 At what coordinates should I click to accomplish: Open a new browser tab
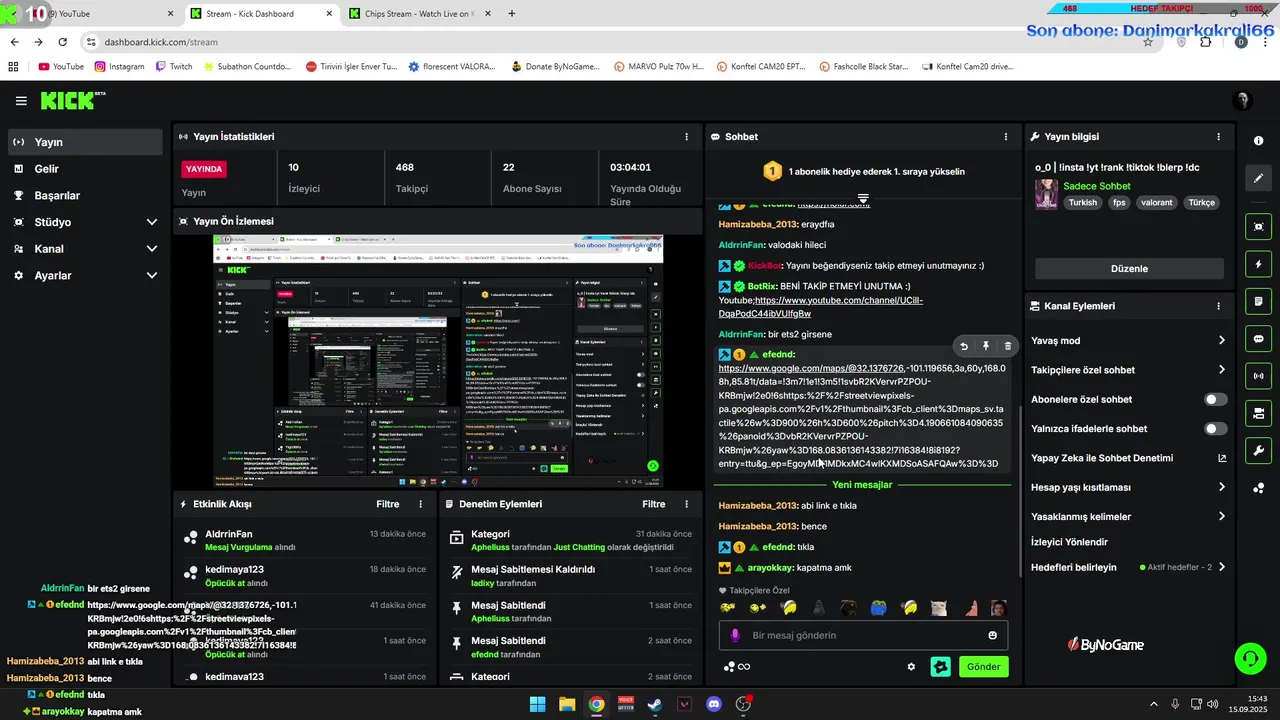(x=512, y=14)
